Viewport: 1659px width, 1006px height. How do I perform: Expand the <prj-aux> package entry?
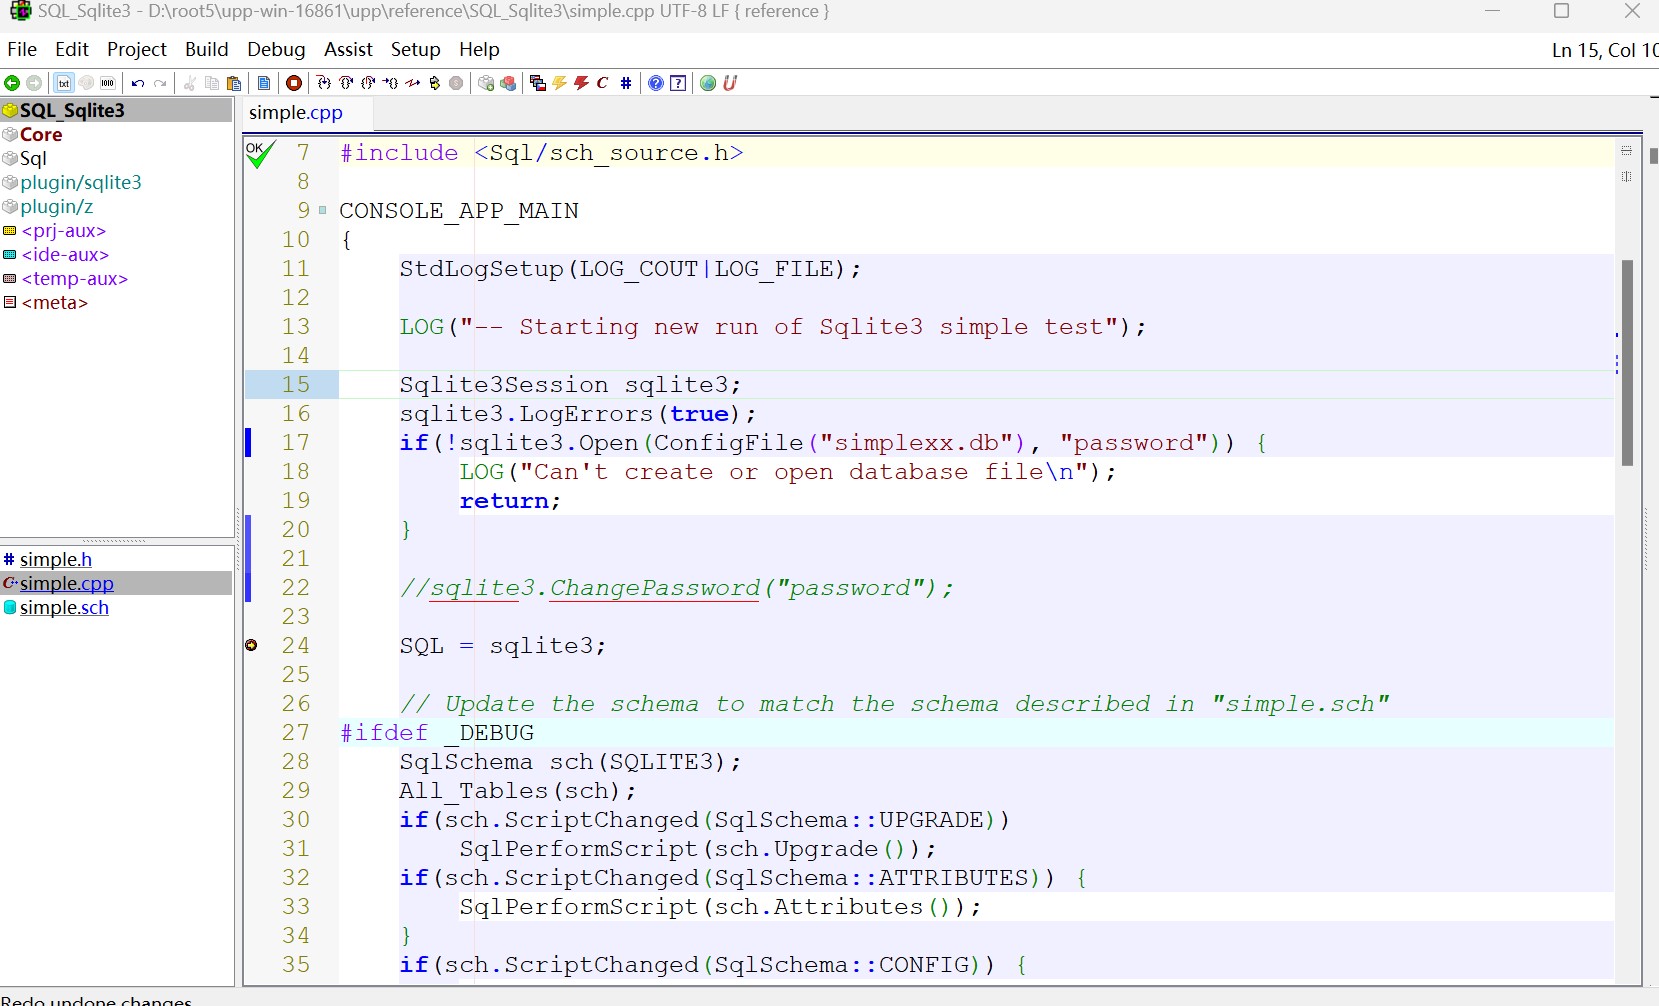[64, 231]
